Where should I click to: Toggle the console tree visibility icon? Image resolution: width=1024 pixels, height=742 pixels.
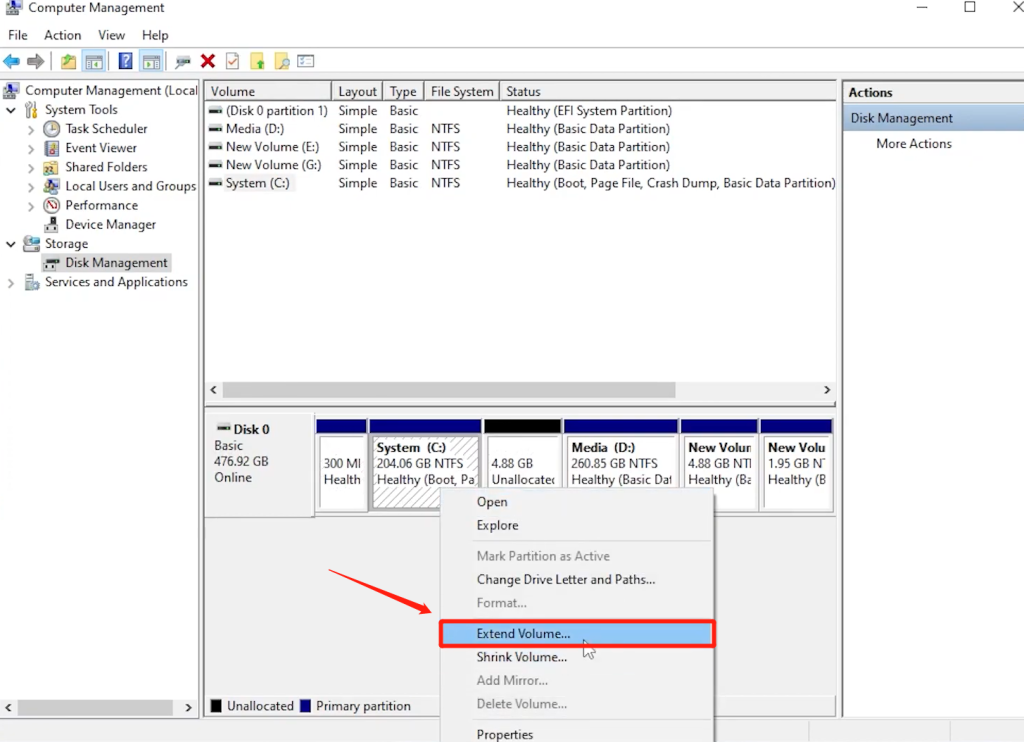coord(94,60)
